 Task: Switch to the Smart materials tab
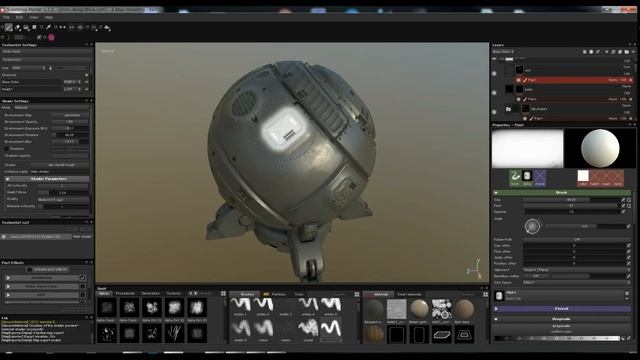pos(409,294)
